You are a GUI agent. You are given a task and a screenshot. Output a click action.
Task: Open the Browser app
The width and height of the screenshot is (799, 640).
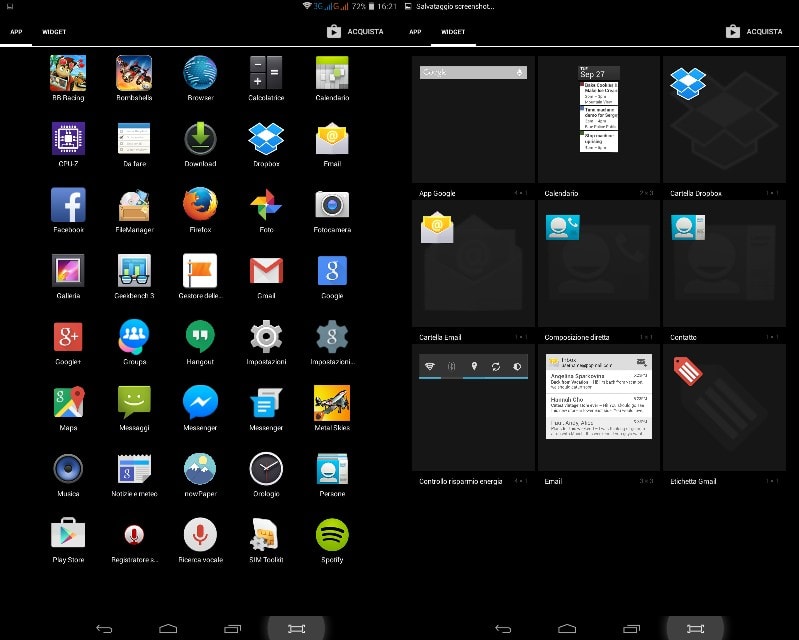(x=200, y=73)
